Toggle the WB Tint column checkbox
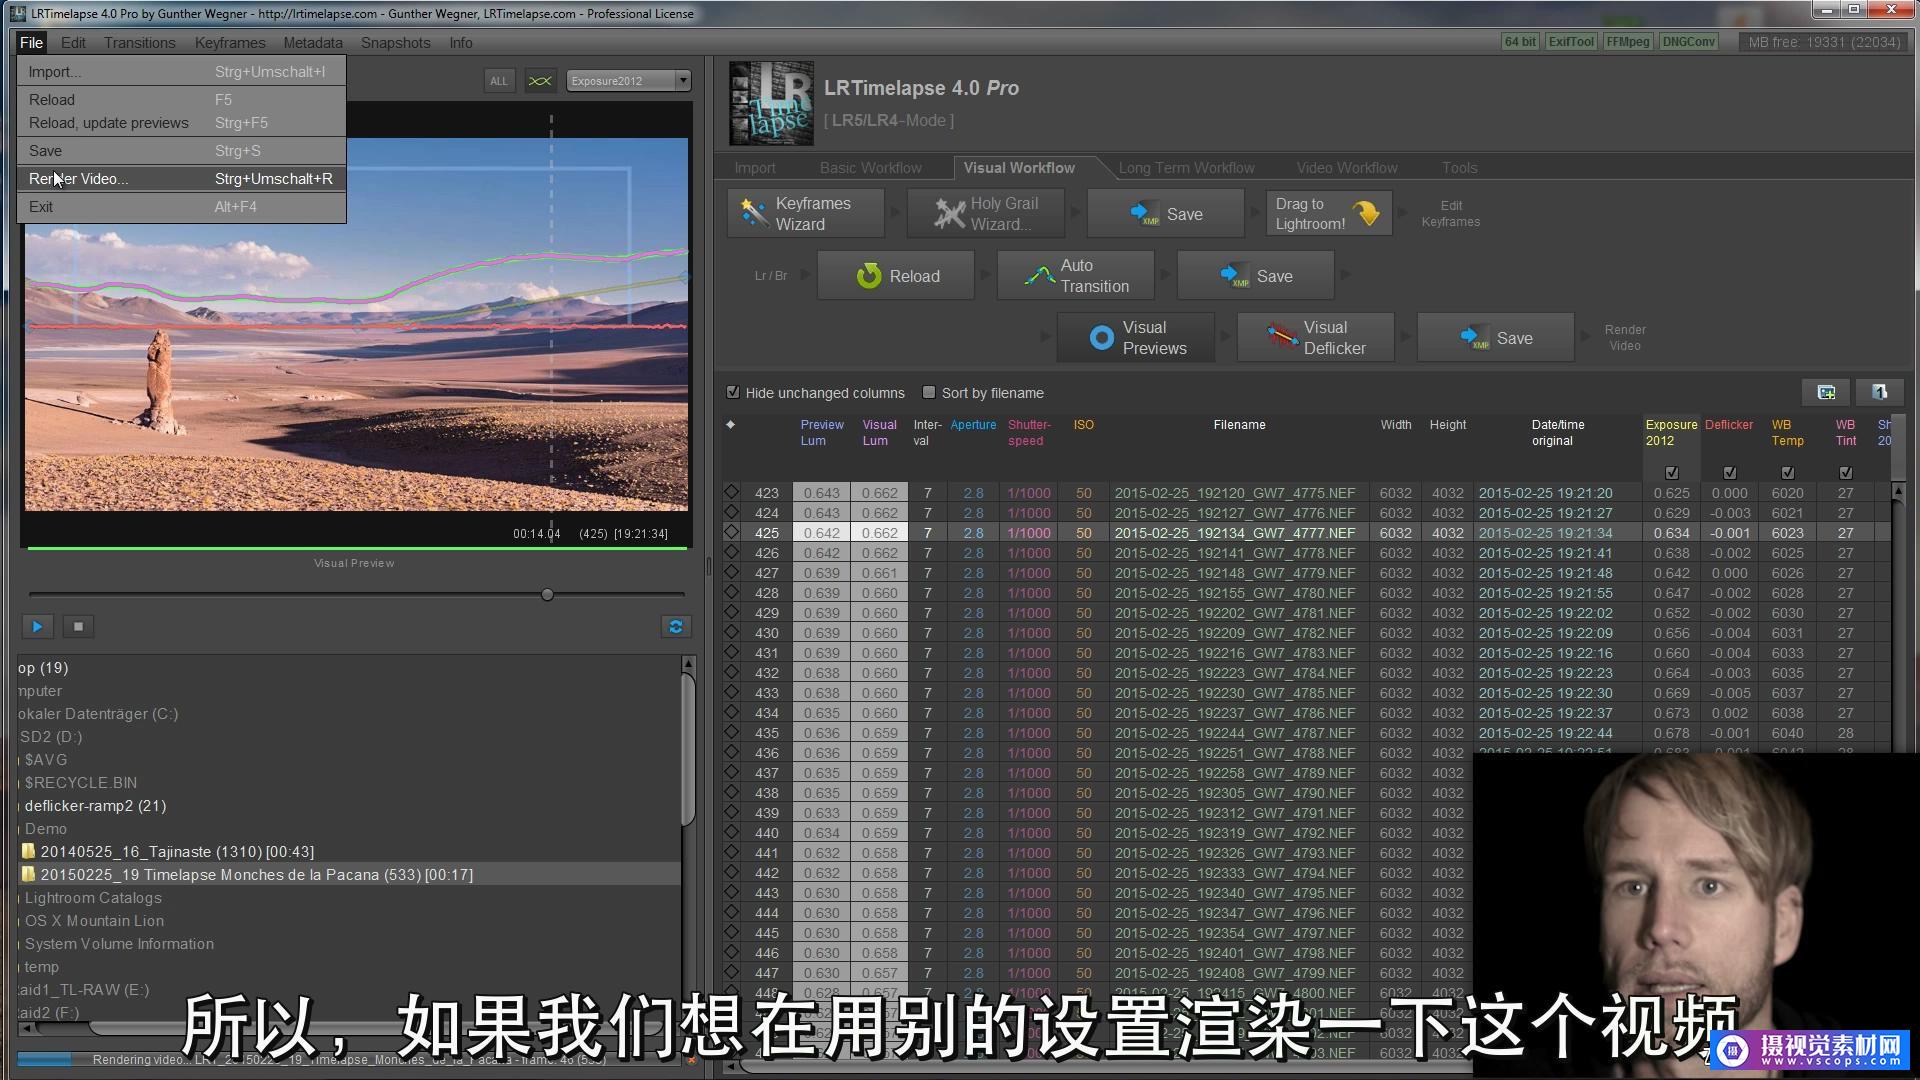Screen dimensions: 1920x1080 pos(1846,473)
